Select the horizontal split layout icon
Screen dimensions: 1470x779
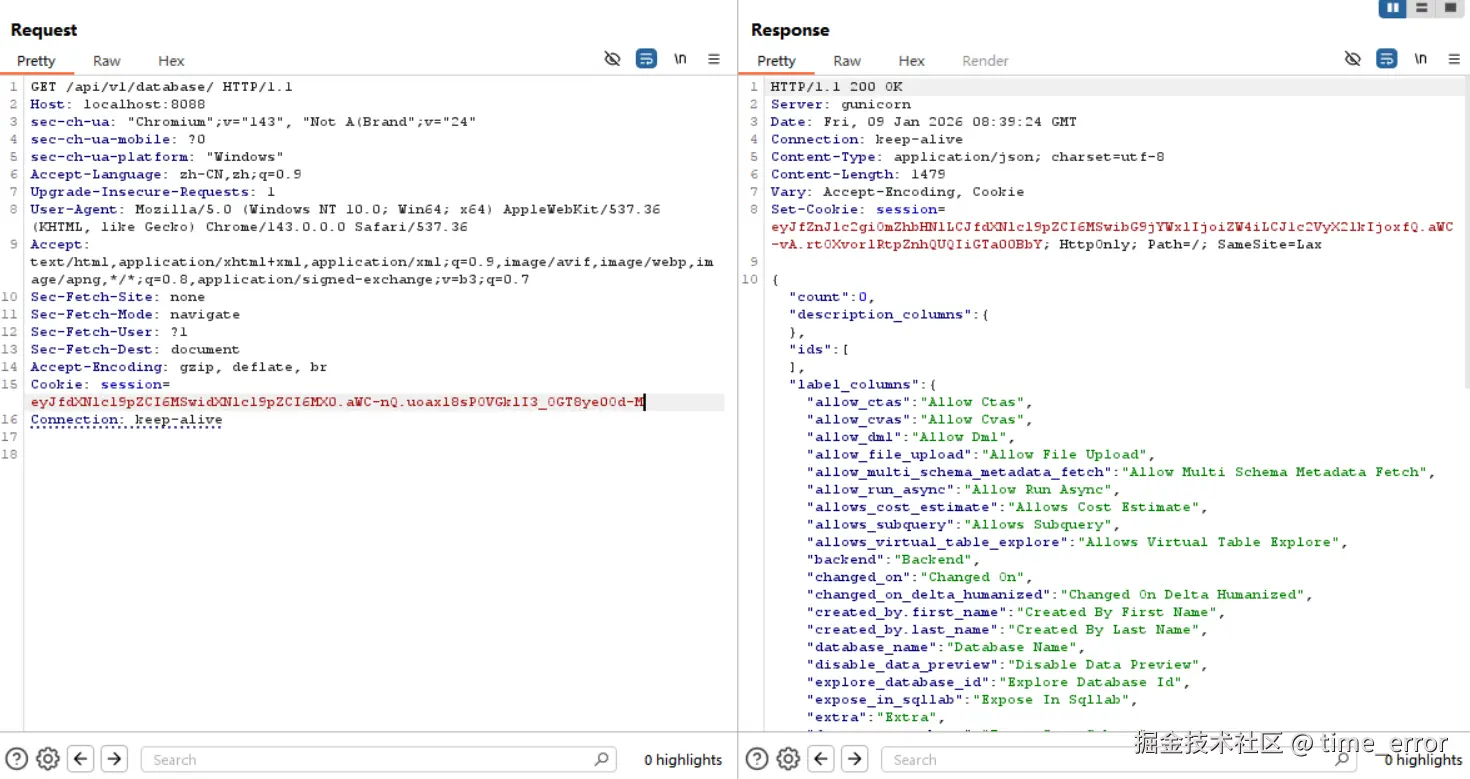pyautogui.click(x=1421, y=8)
